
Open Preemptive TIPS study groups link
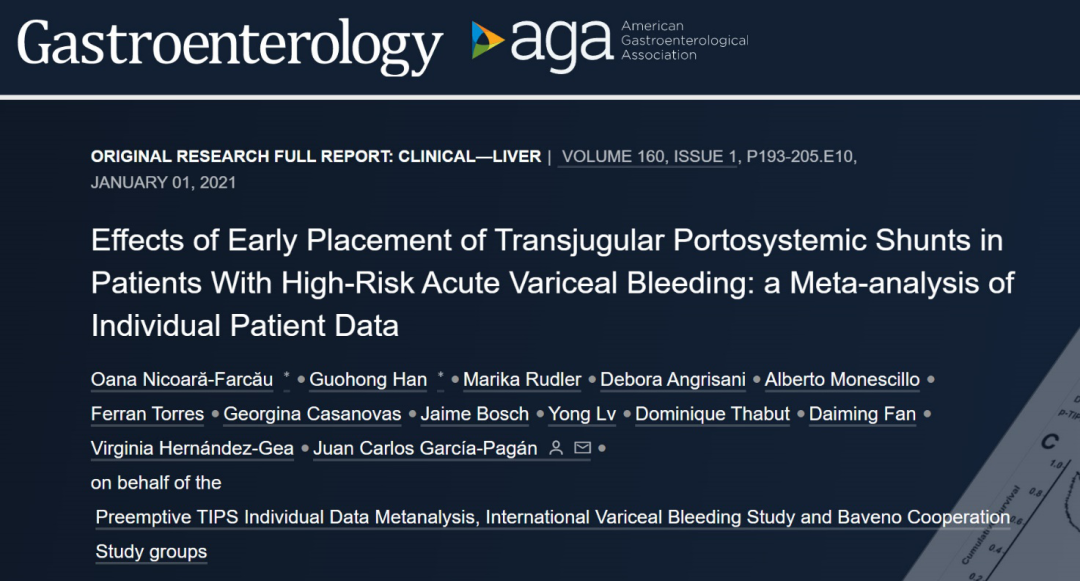tap(552, 534)
